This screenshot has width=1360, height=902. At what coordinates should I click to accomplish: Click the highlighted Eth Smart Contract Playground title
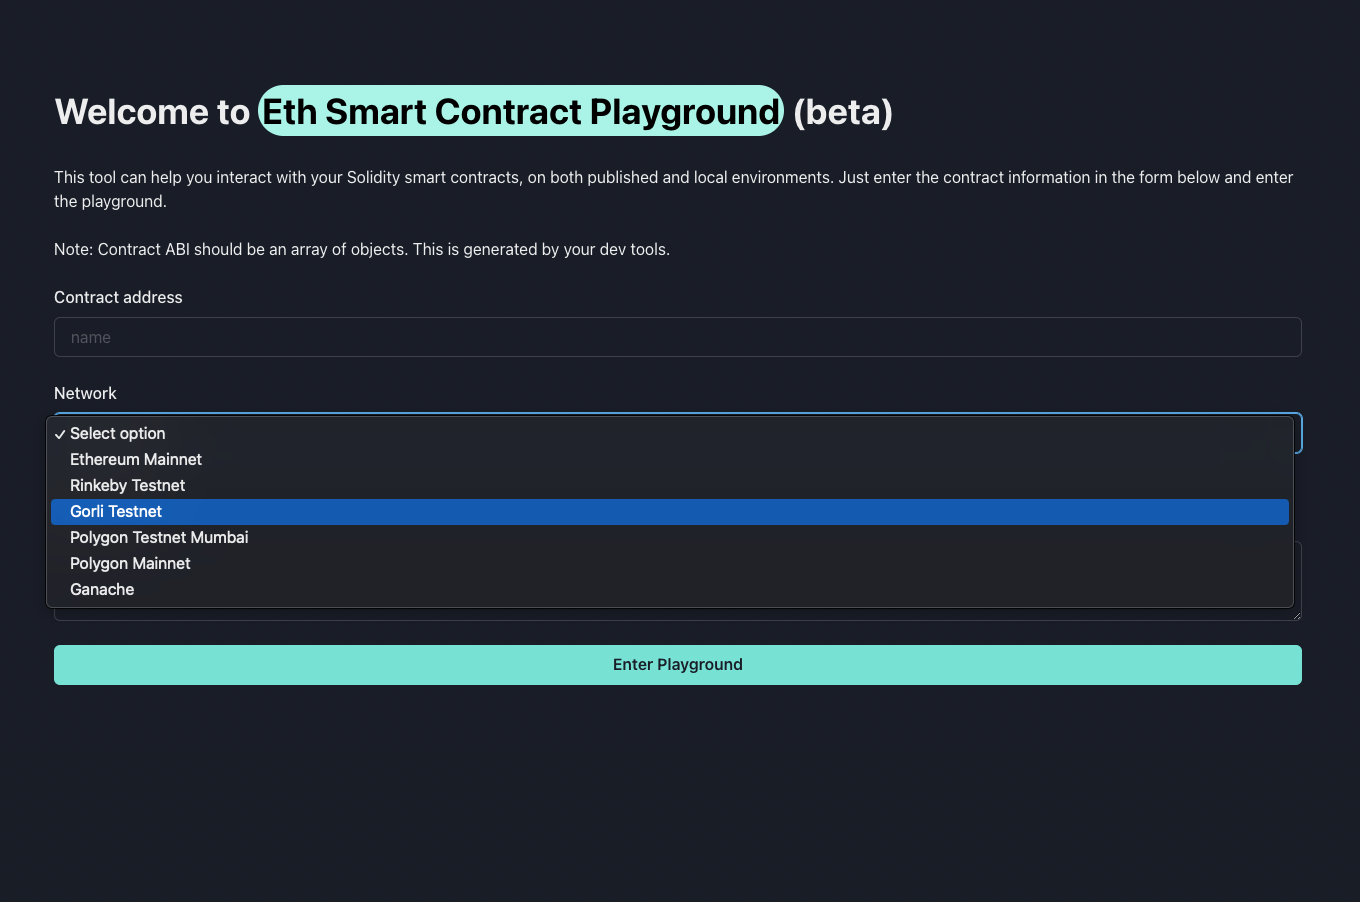point(520,111)
